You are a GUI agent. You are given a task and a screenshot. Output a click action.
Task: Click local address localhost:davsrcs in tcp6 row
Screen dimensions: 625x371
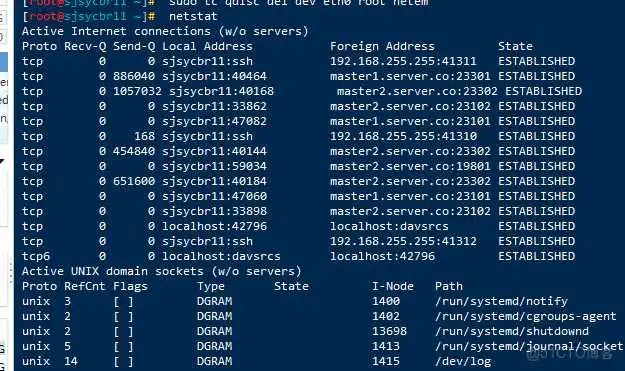(221, 257)
